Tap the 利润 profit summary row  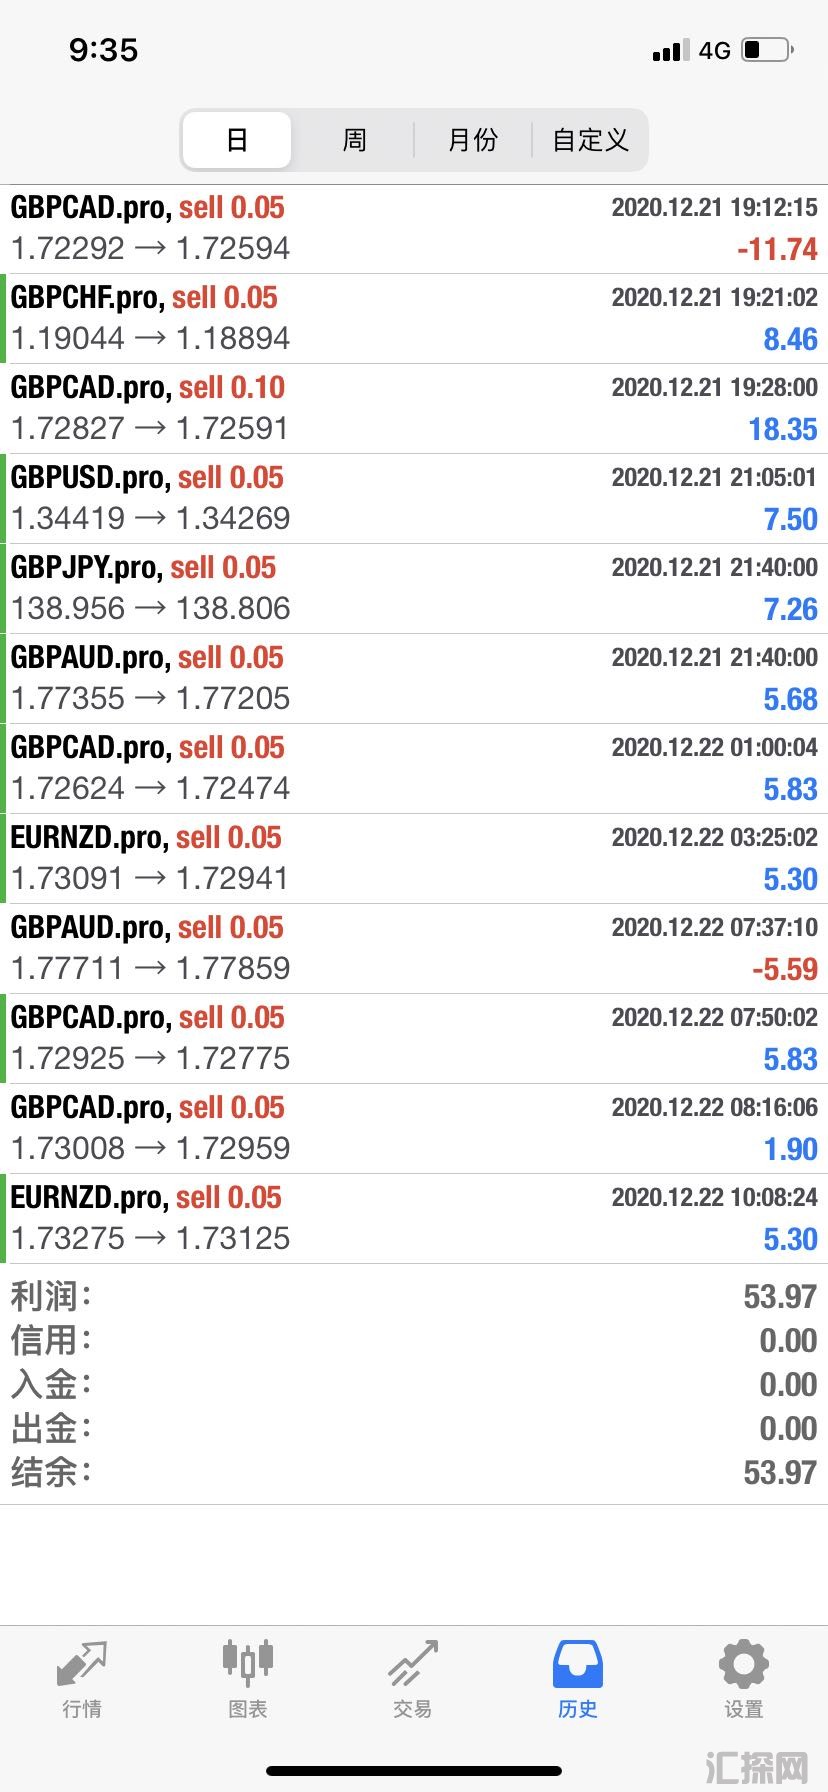click(414, 1297)
